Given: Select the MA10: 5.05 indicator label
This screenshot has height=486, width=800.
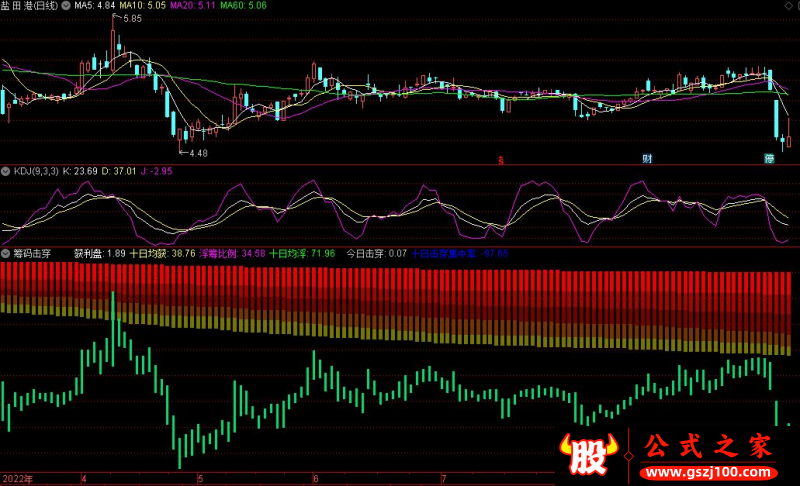Looking at the screenshot, I should click(x=143, y=6).
